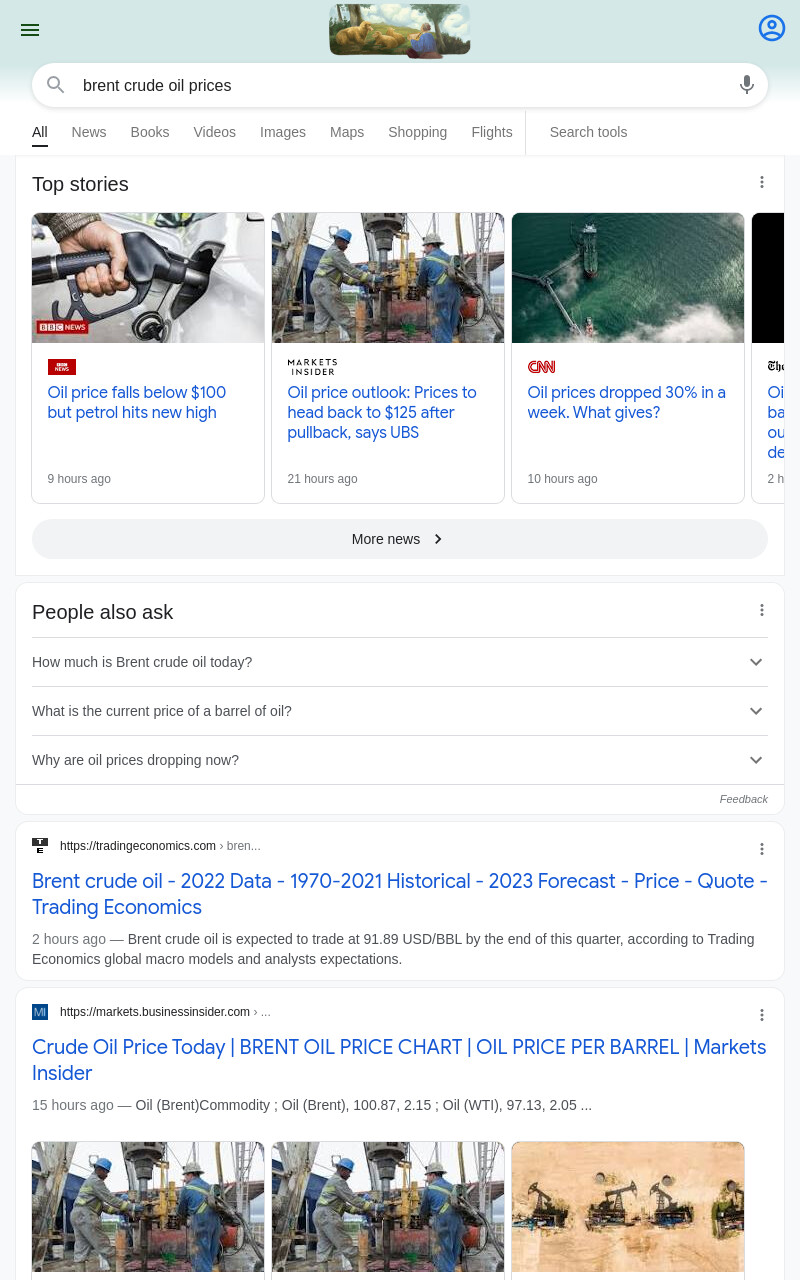800x1280 pixels.
Task: Open the Google doodle image
Action: click(x=400, y=31)
